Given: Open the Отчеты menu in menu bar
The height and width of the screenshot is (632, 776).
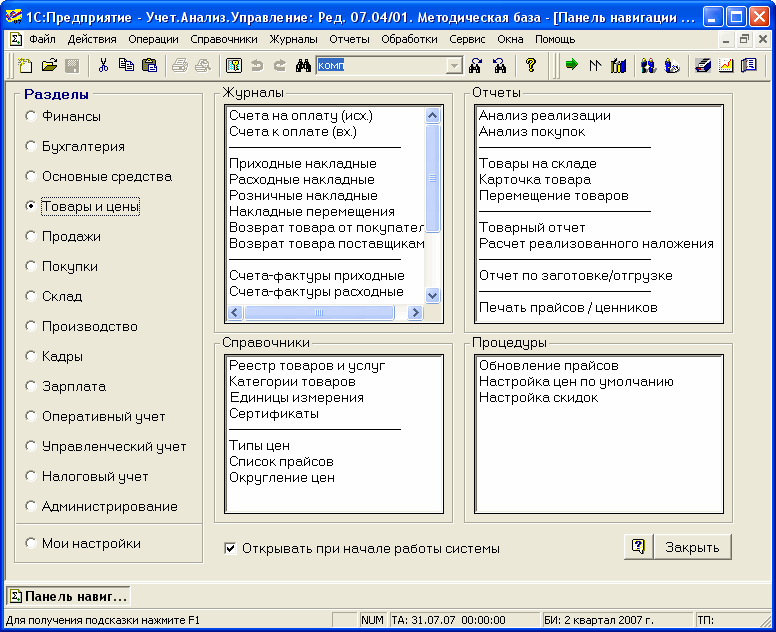Looking at the screenshot, I should (x=349, y=39).
